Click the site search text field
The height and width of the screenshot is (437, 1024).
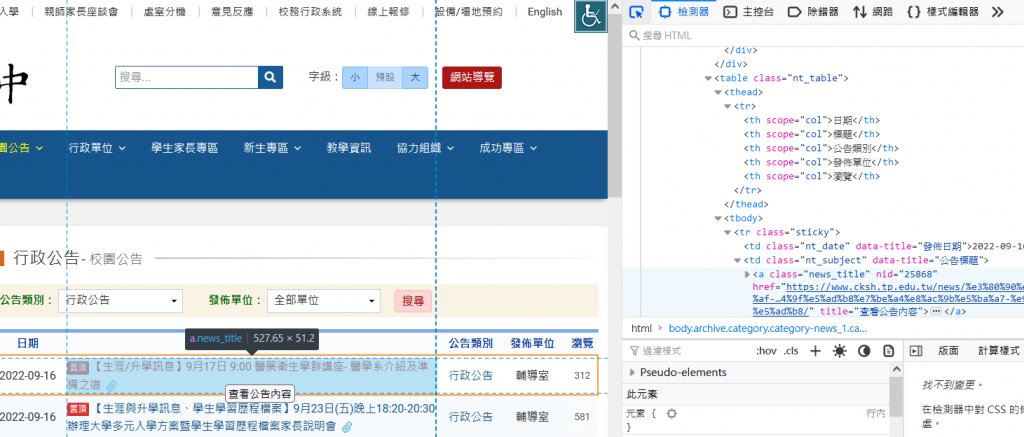click(x=187, y=78)
